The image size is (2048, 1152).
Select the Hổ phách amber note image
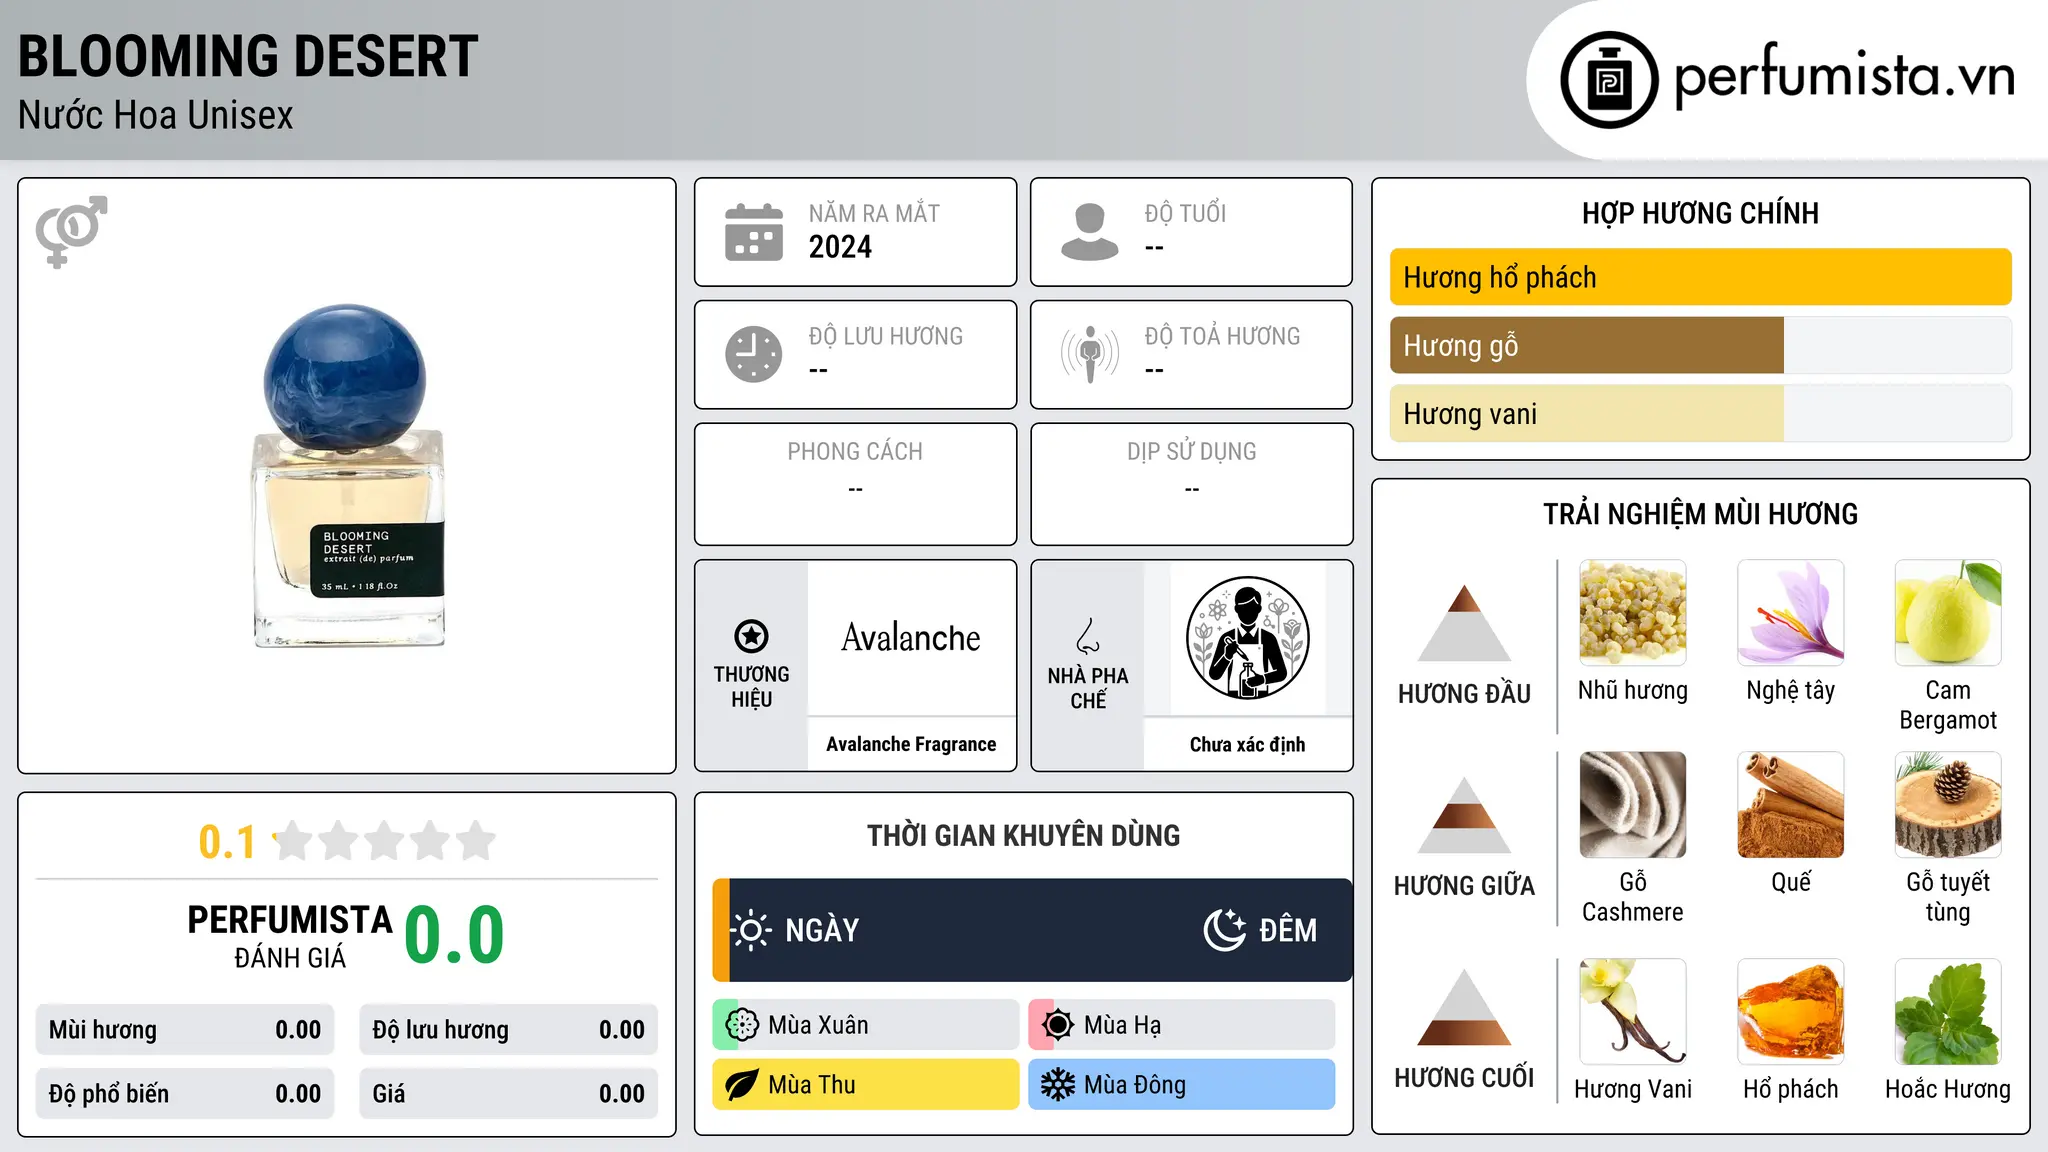click(1791, 1012)
